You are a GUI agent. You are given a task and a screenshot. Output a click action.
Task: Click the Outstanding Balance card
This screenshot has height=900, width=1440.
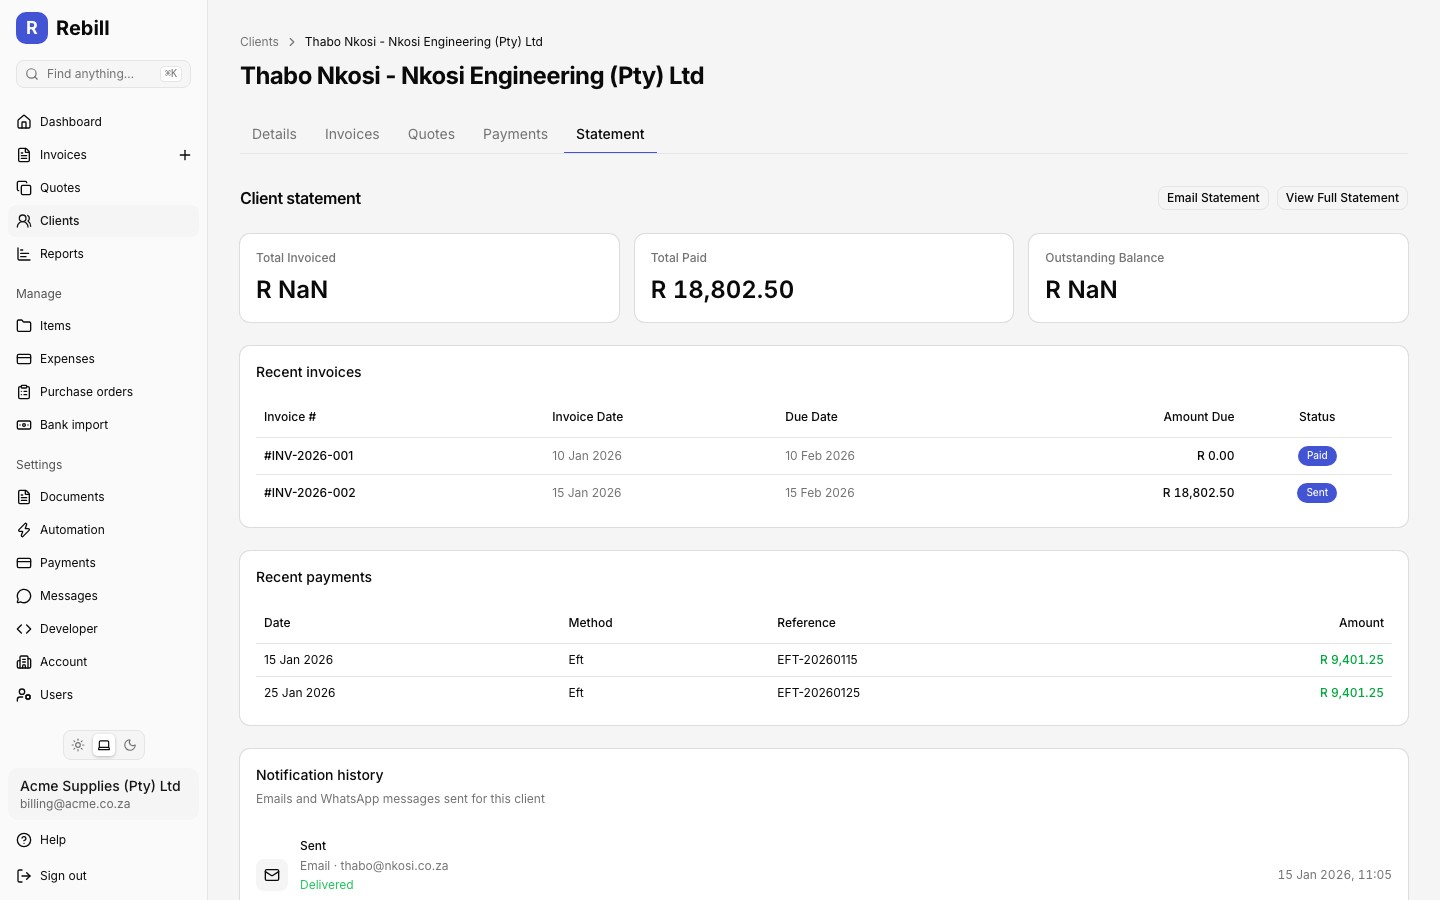pos(1218,278)
